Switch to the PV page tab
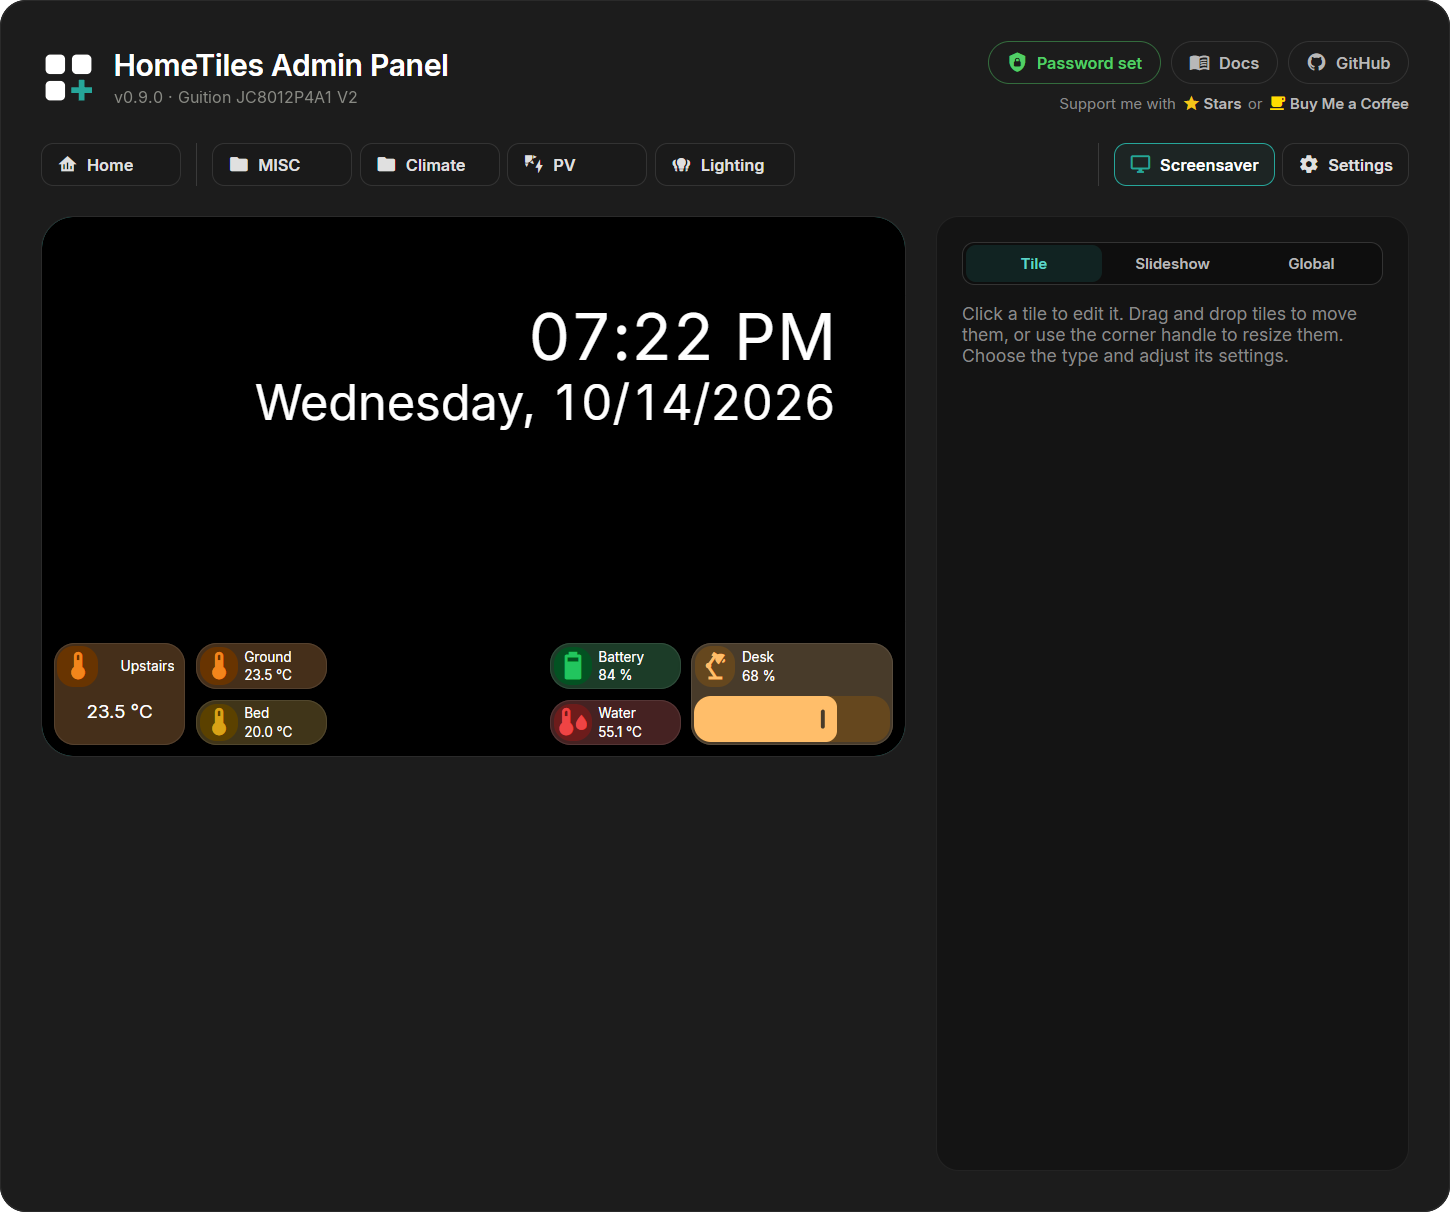1450x1212 pixels. click(x=577, y=165)
